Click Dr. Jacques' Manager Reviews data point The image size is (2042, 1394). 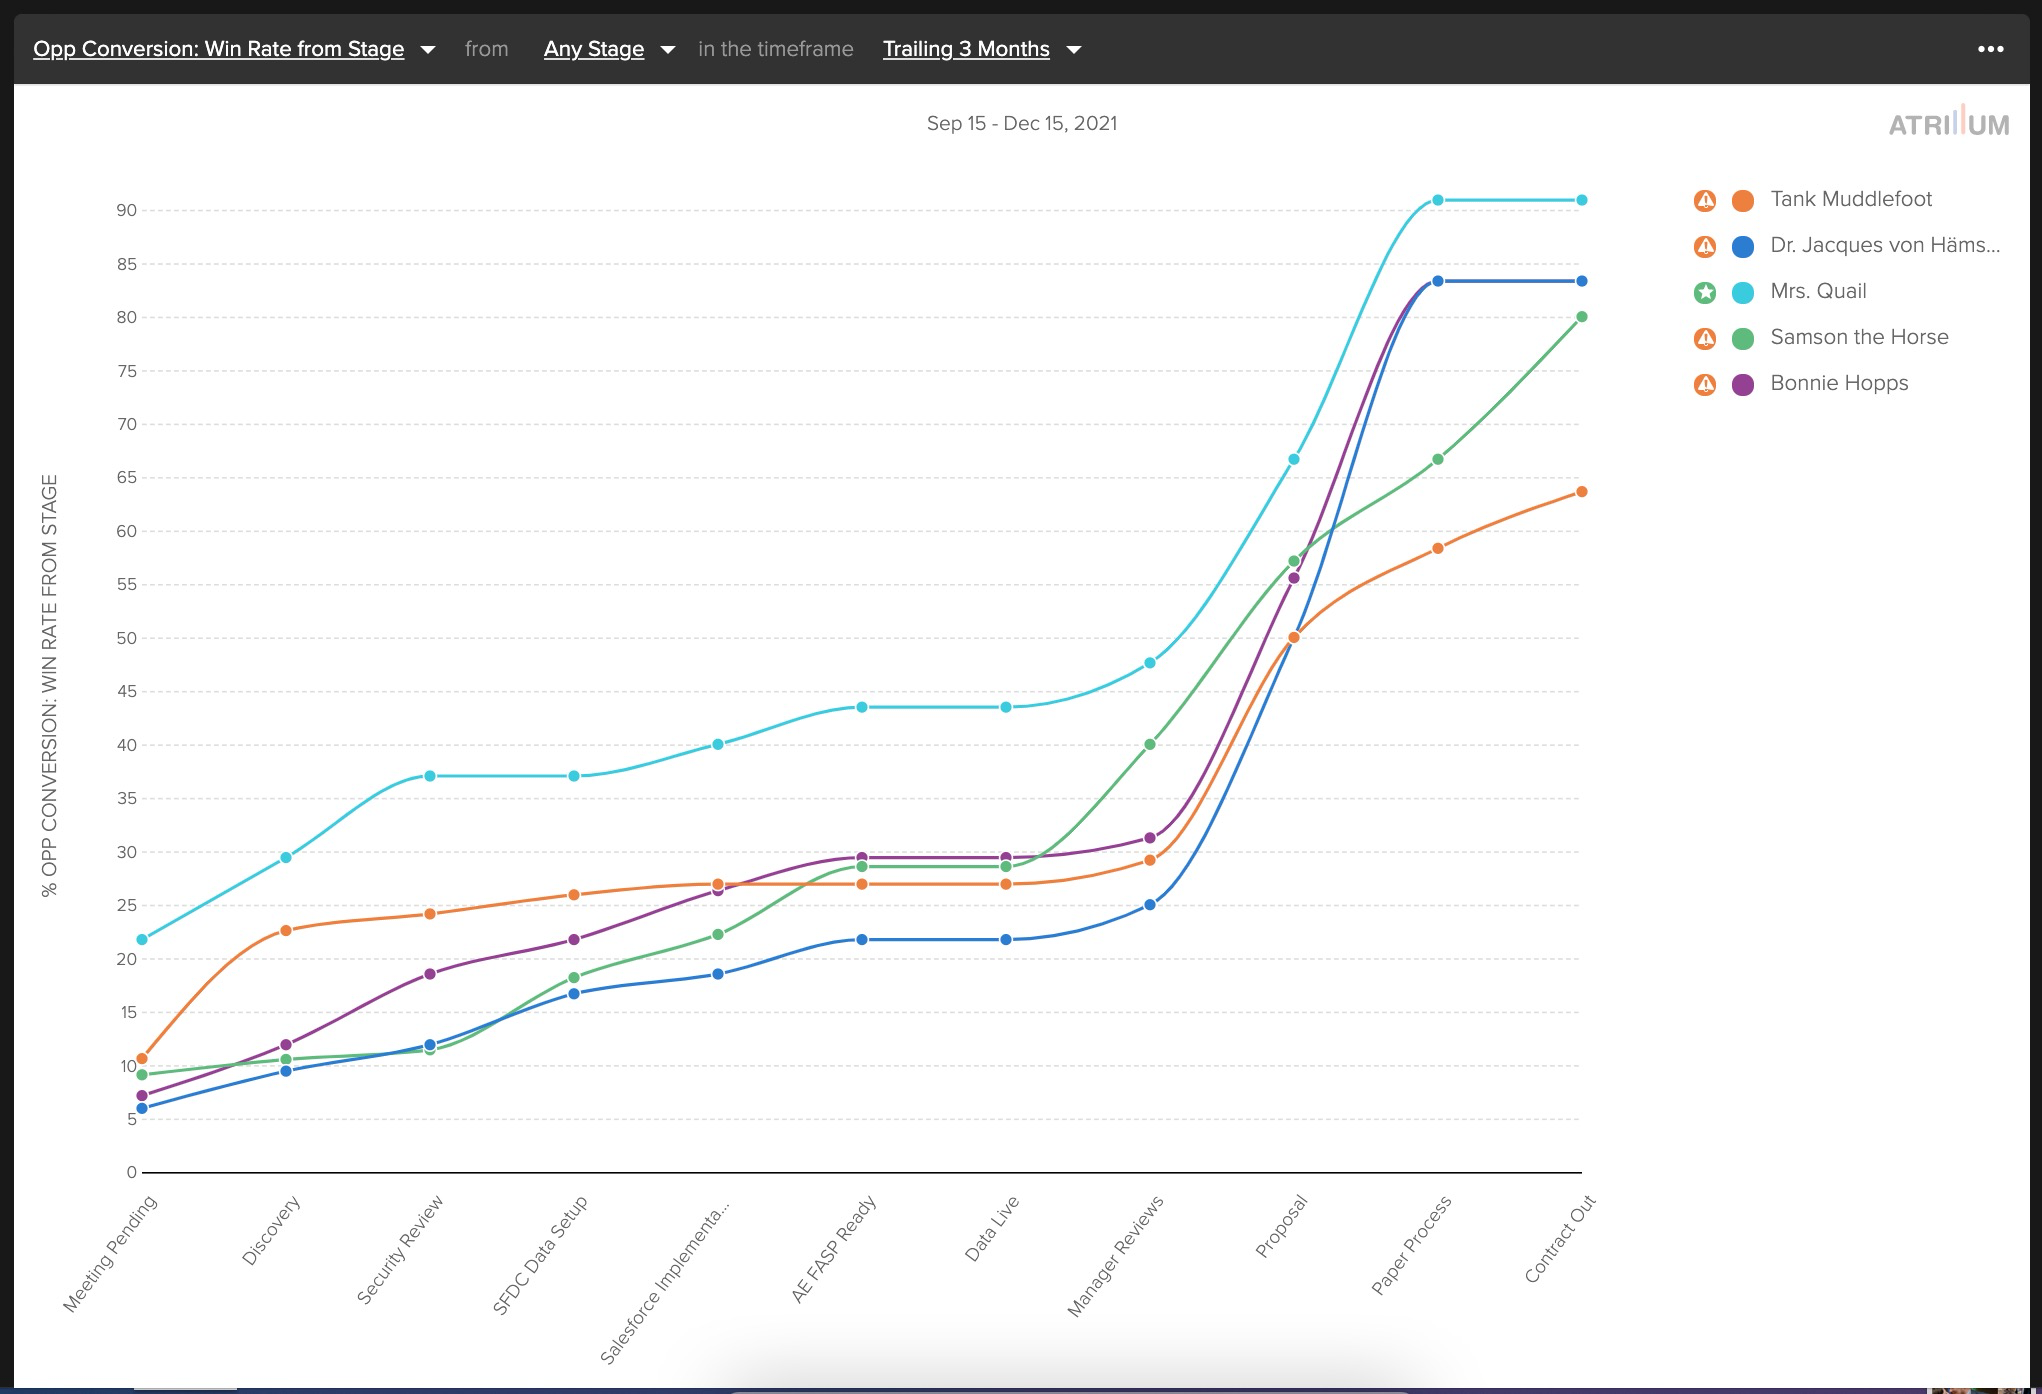(x=1150, y=905)
